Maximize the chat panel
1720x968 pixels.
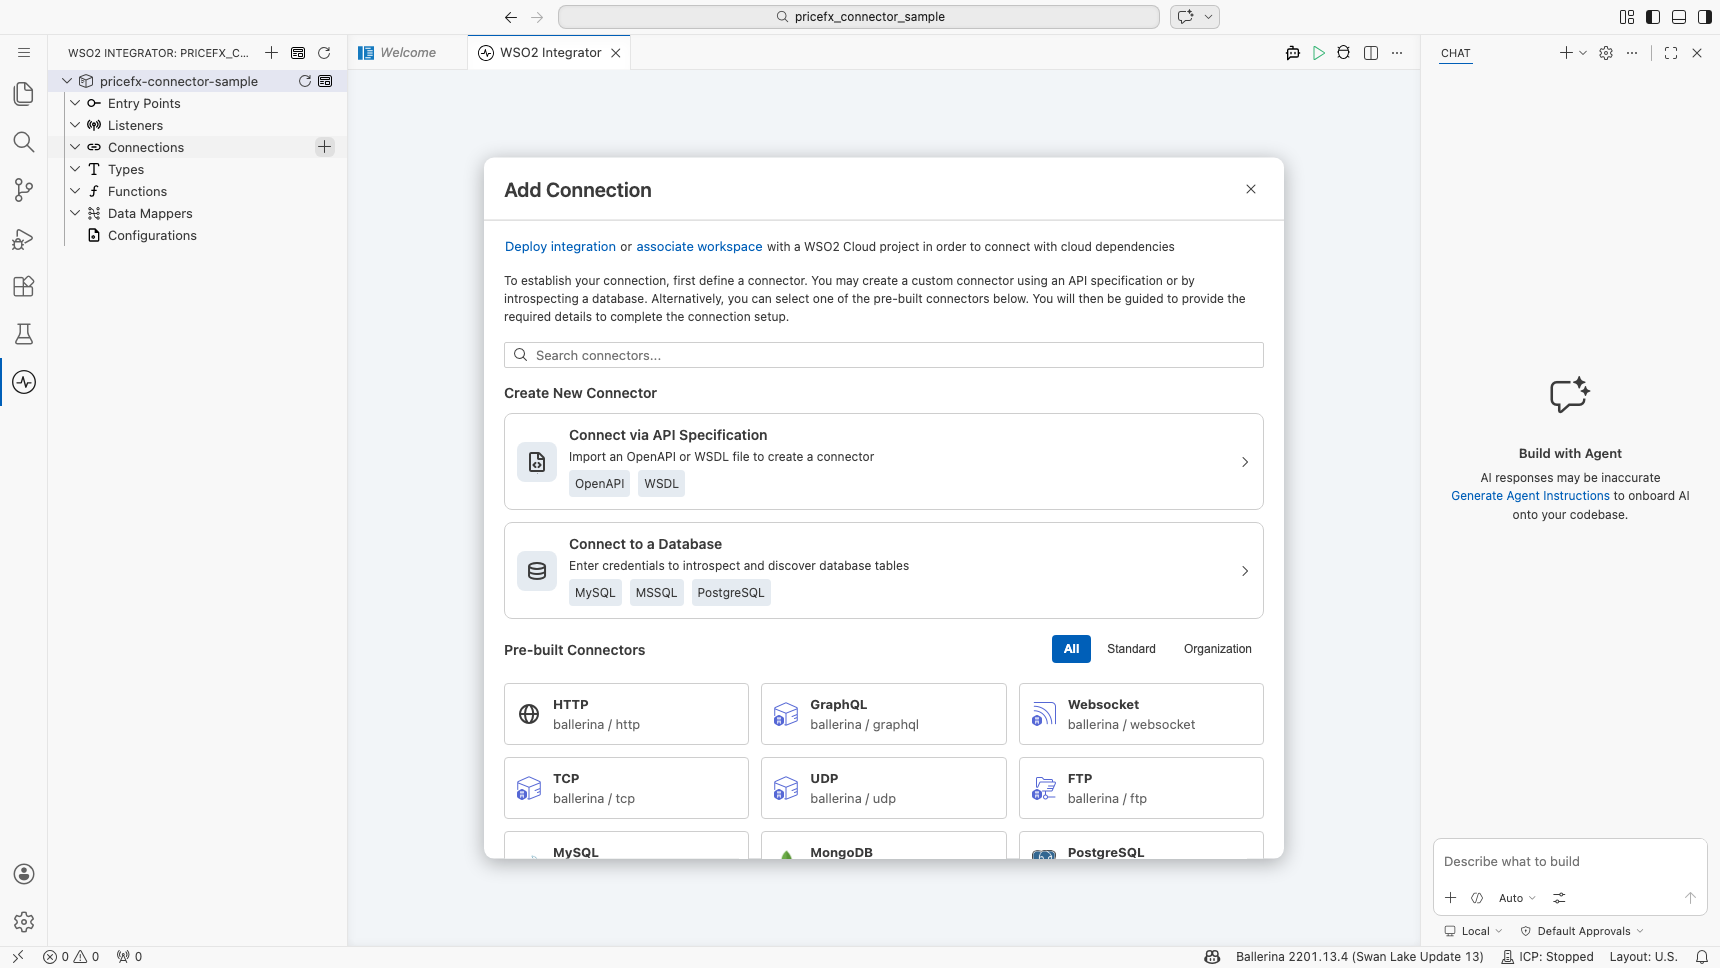(1671, 53)
